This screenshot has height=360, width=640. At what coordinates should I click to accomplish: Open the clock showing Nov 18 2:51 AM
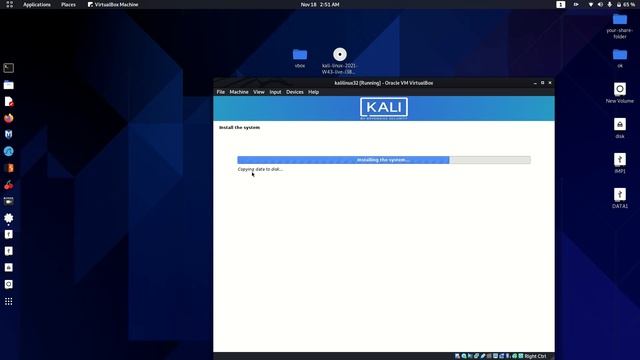(x=320, y=4)
